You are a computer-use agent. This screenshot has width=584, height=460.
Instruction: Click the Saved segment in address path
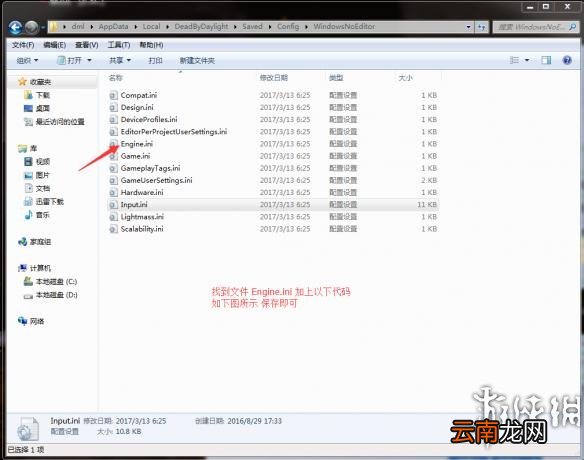tap(252, 27)
